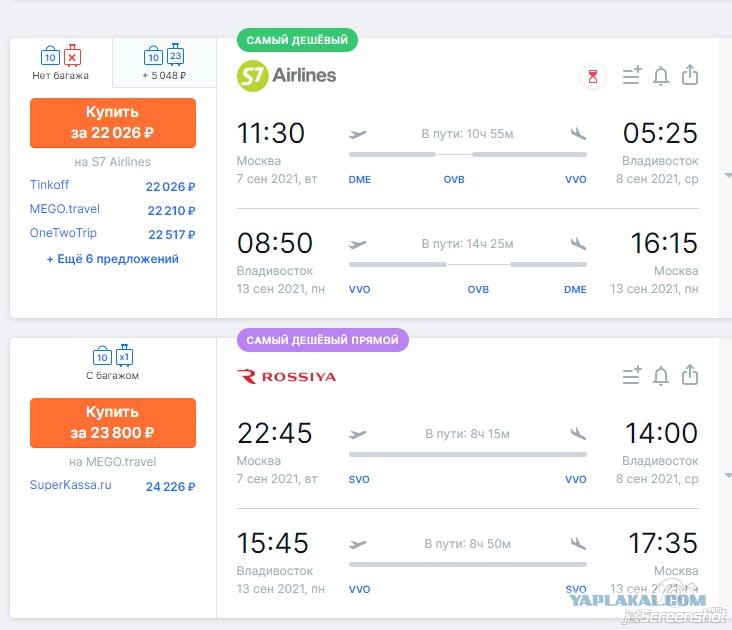Subscribe to price alerts with the S7 bell icon
Screen dimensions: 732x630
[661, 76]
